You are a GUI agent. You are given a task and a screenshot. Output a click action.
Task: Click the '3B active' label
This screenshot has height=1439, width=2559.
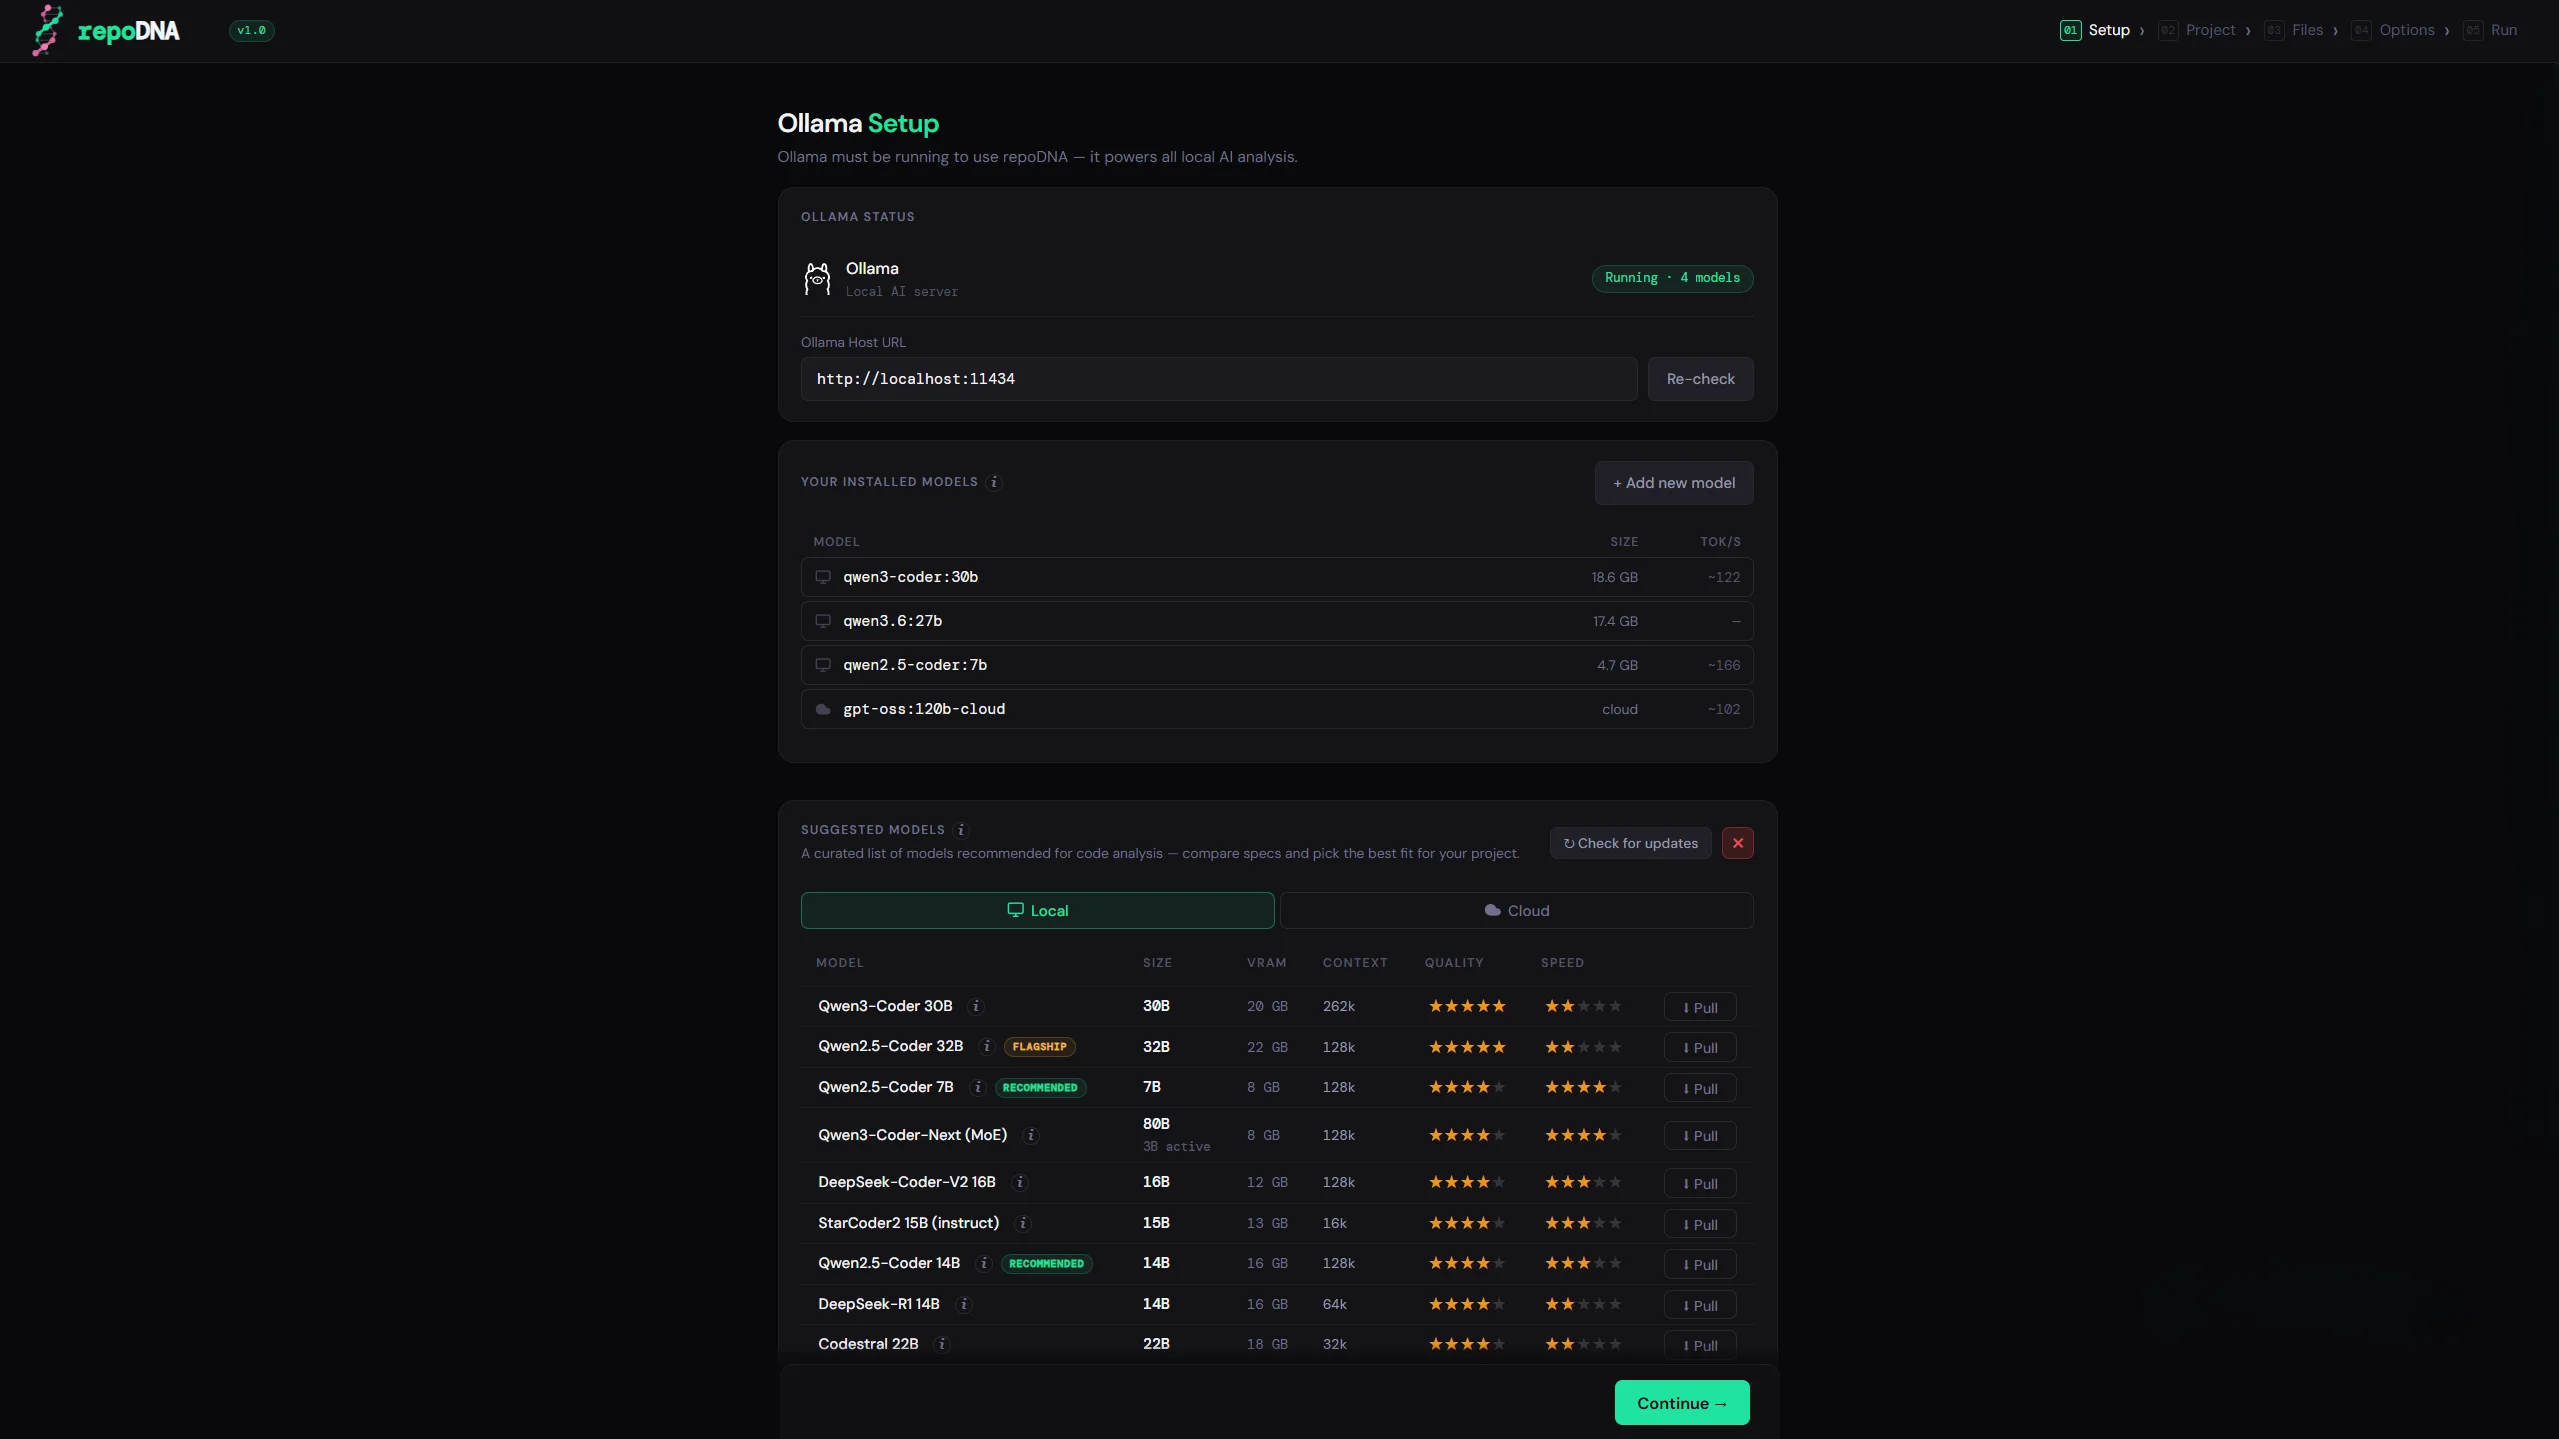(x=1176, y=1146)
